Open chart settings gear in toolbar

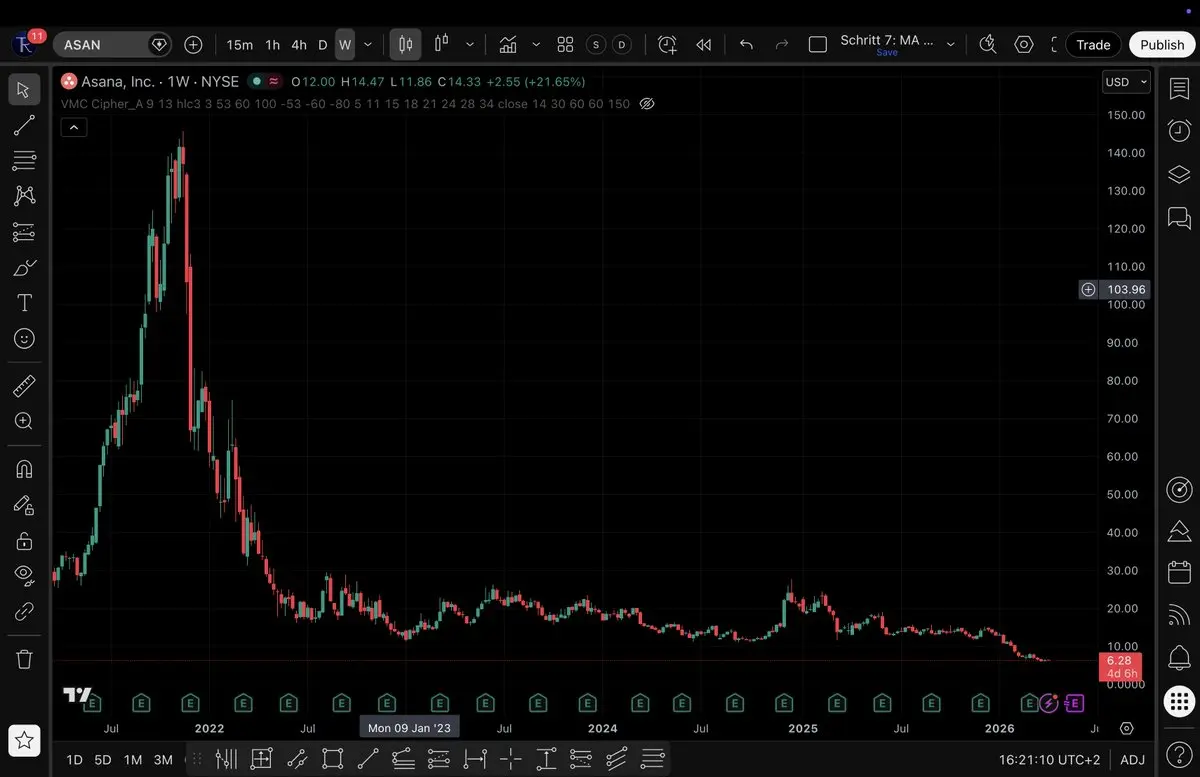click(1024, 45)
